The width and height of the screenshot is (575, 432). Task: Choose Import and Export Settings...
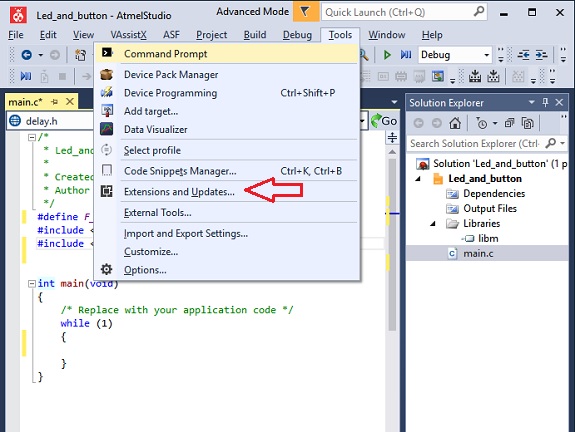coord(227,234)
